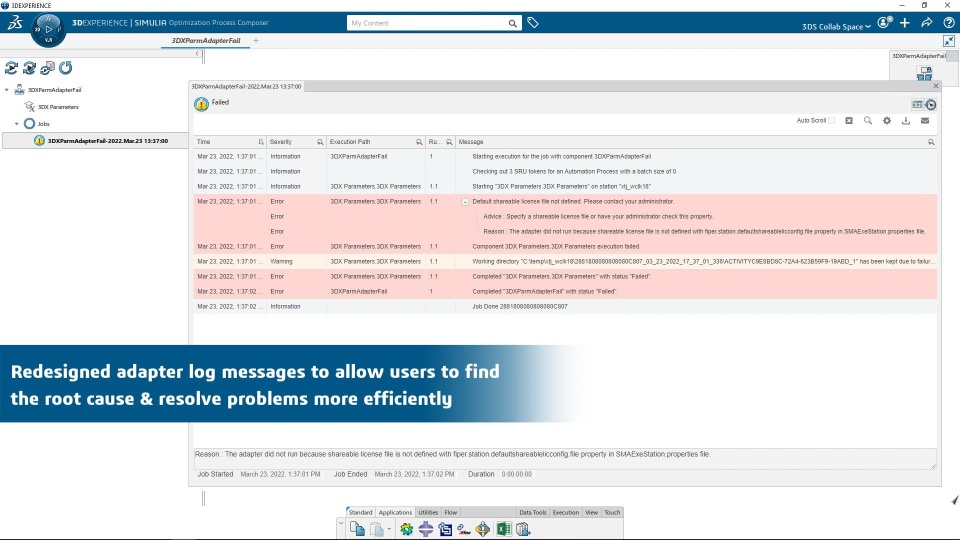Switch to the Execution toolbar tab
This screenshot has height=540, width=960.
click(566, 512)
